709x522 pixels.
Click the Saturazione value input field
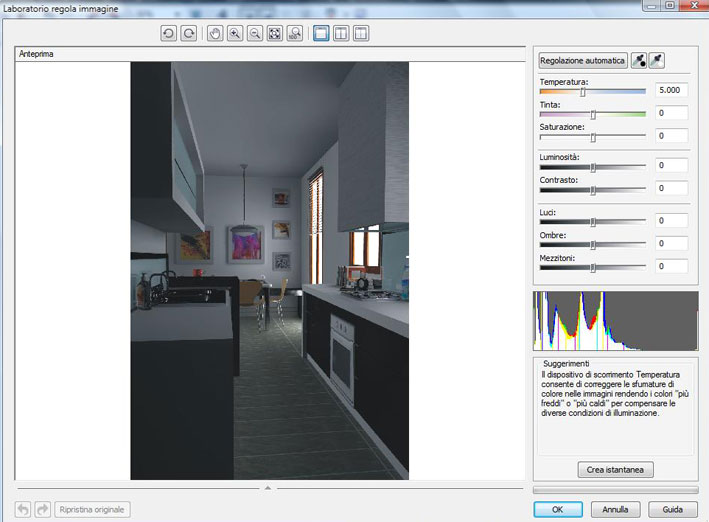[x=672, y=136]
